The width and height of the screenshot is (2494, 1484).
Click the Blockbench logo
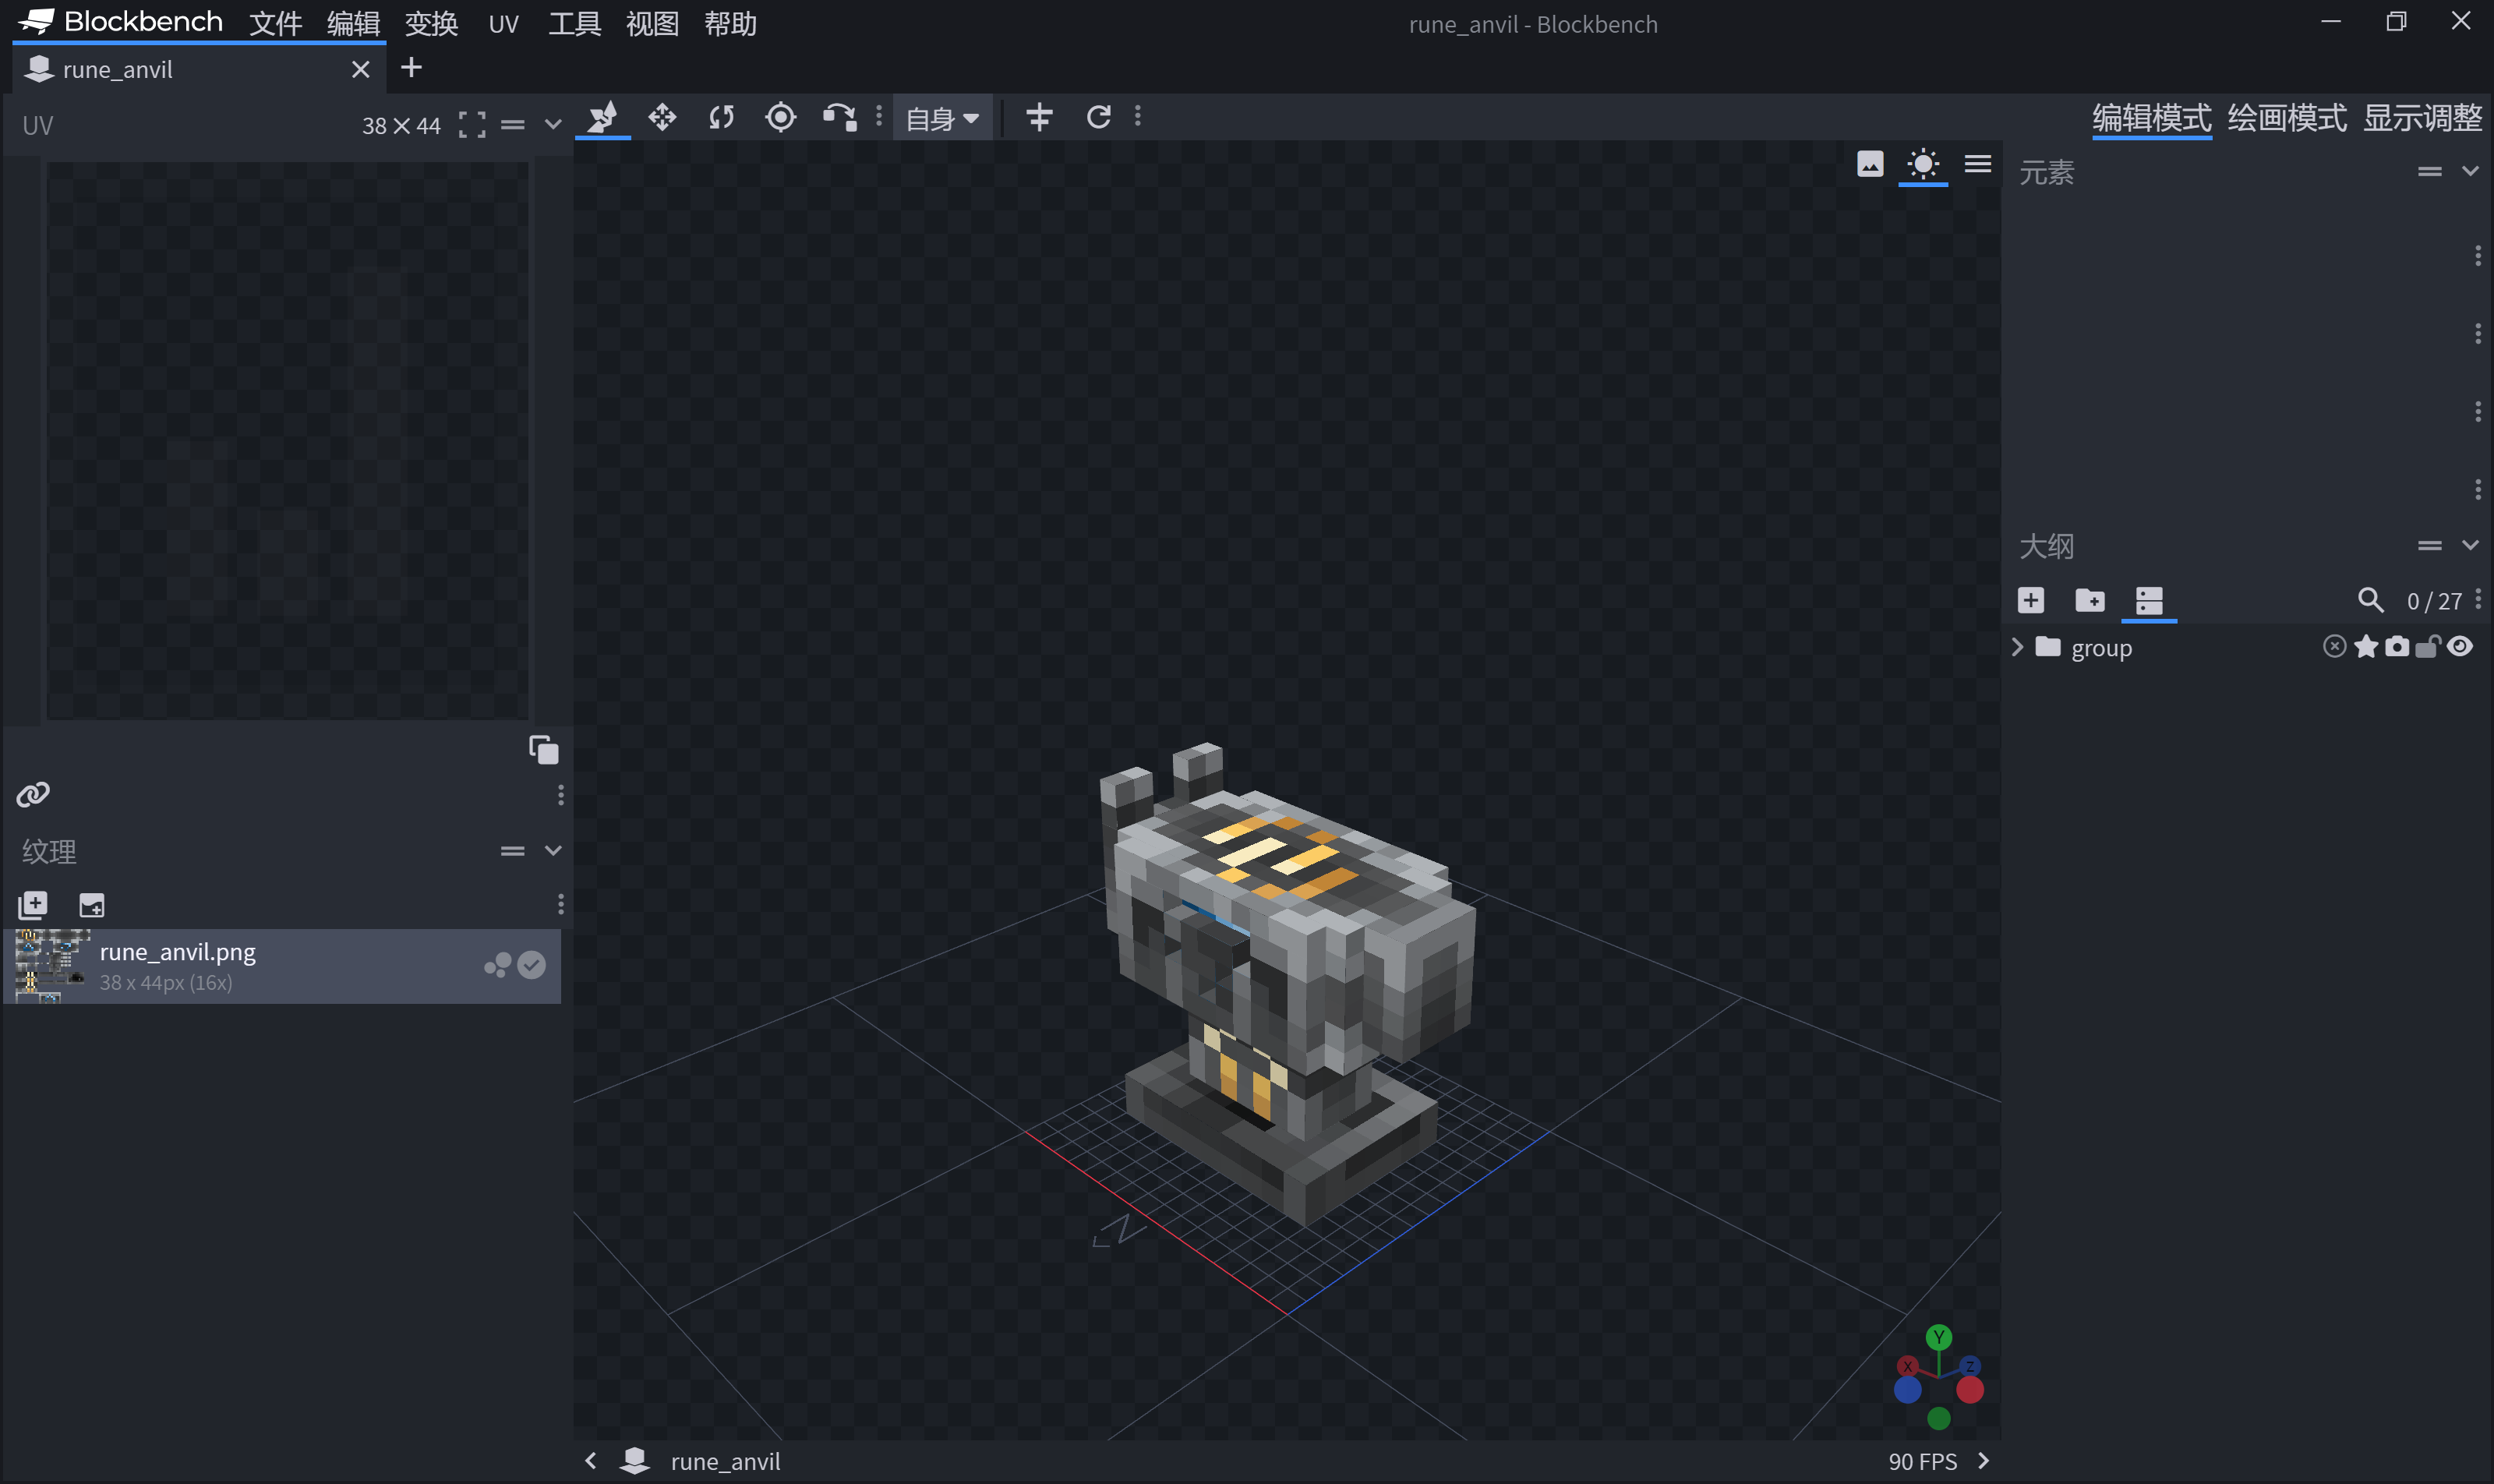(121, 21)
